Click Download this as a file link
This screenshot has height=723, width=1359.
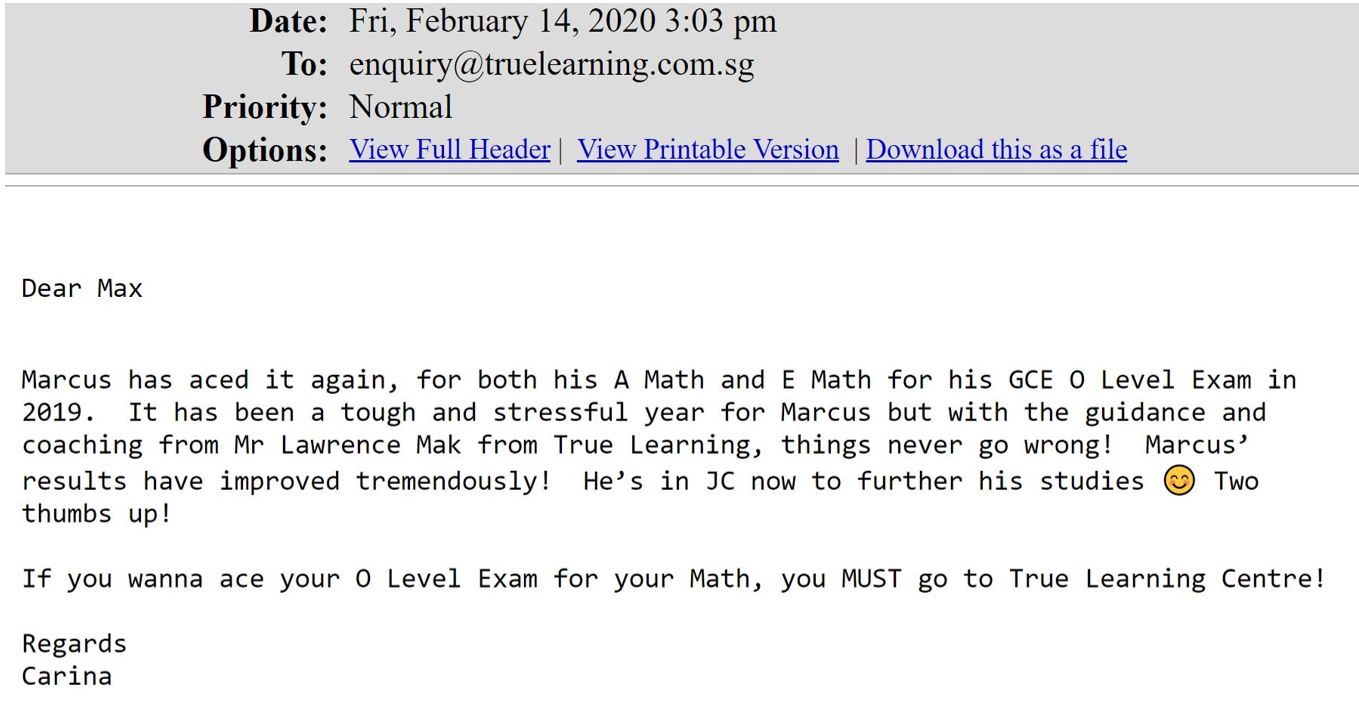996,150
